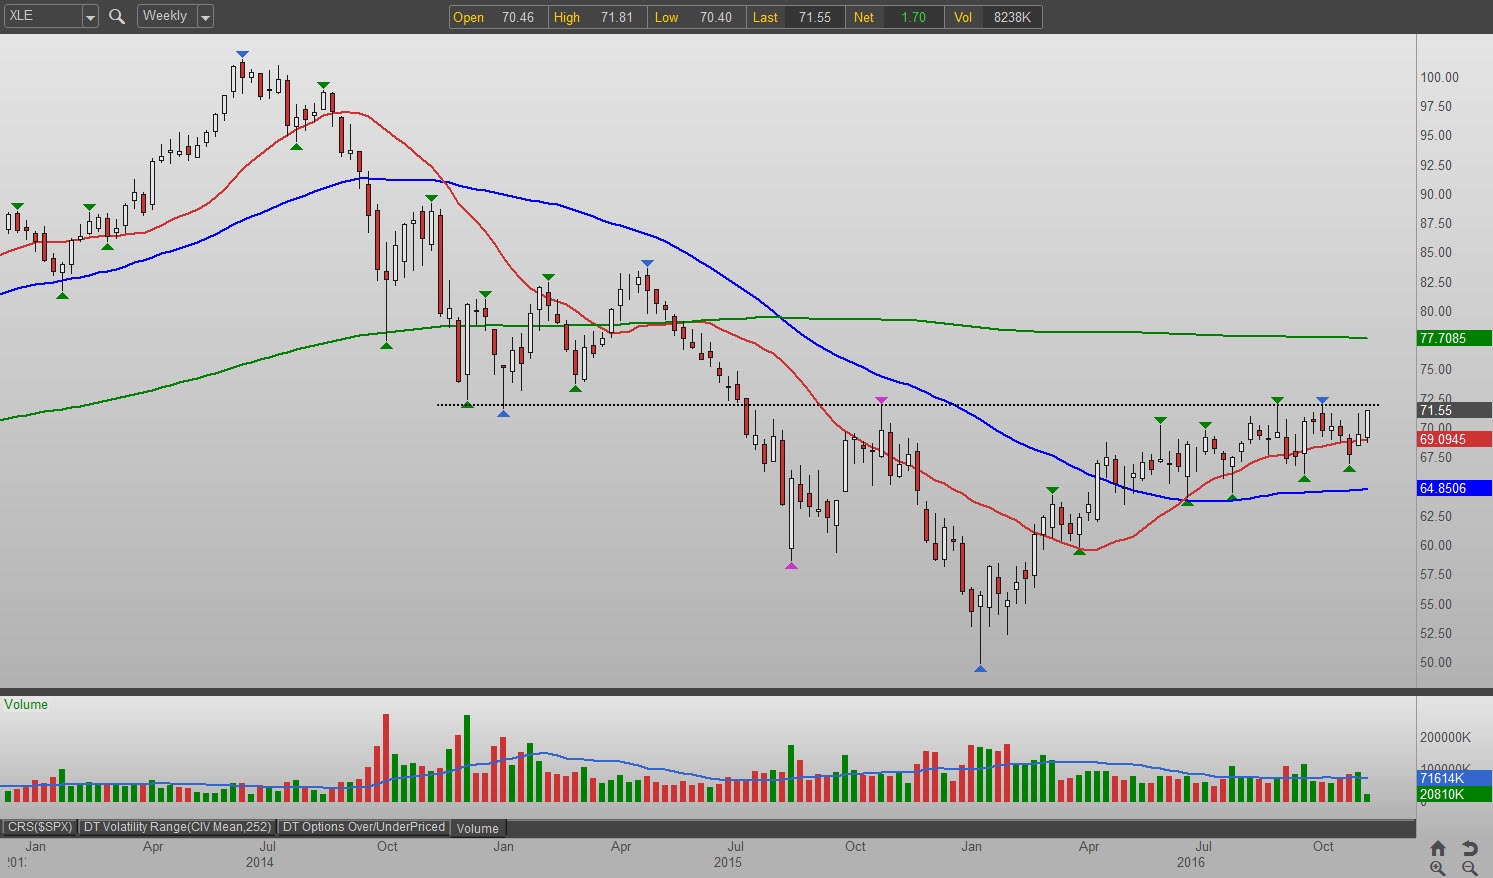Click the green 77.7085 moving average price label

(1453, 338)
